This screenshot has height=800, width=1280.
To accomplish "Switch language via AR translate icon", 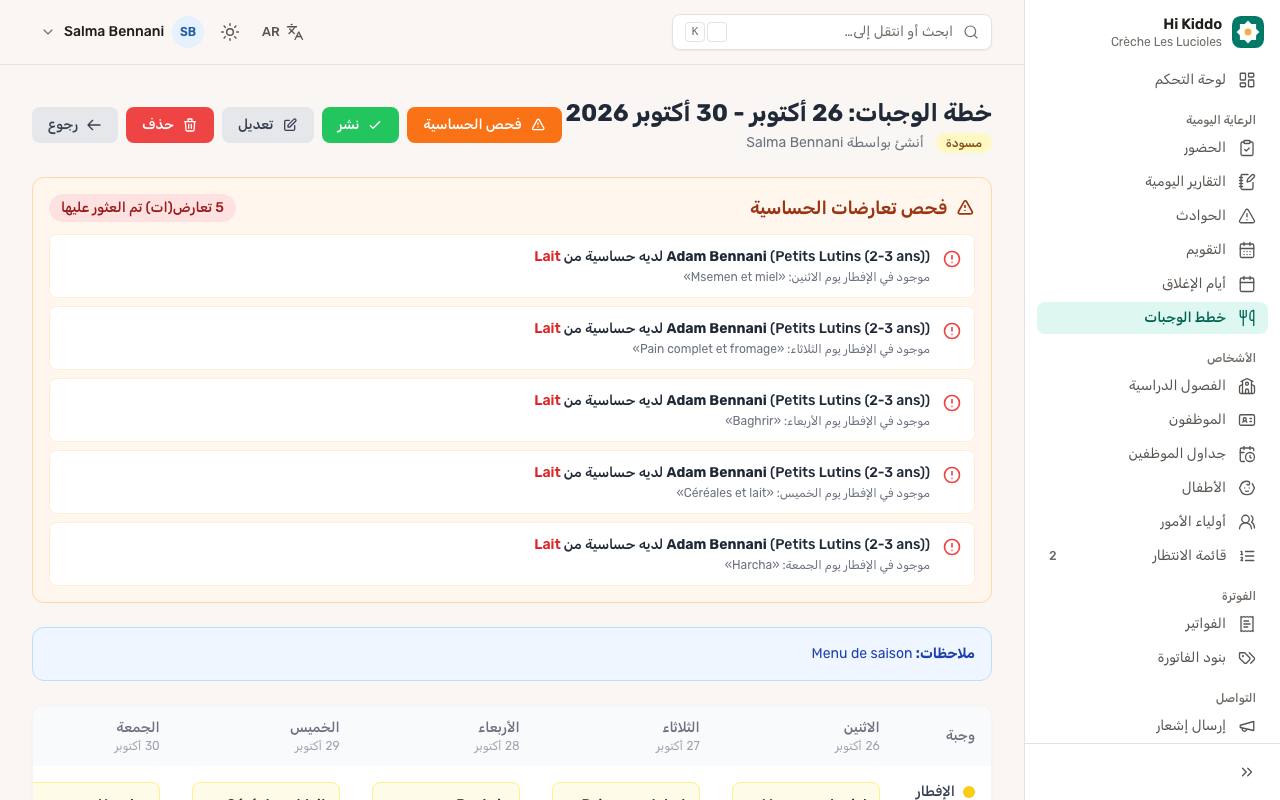I will coord(283,32).
